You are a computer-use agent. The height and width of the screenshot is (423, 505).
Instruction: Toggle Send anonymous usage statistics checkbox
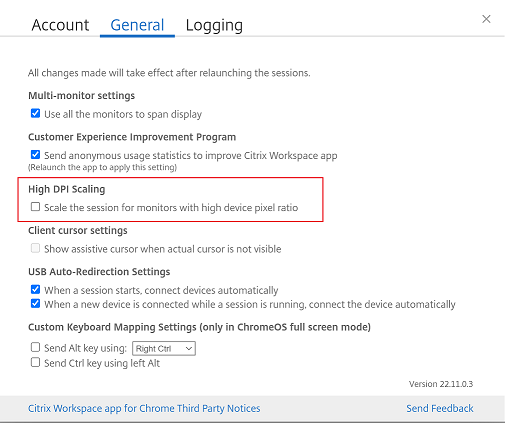[x=35, y=155]
